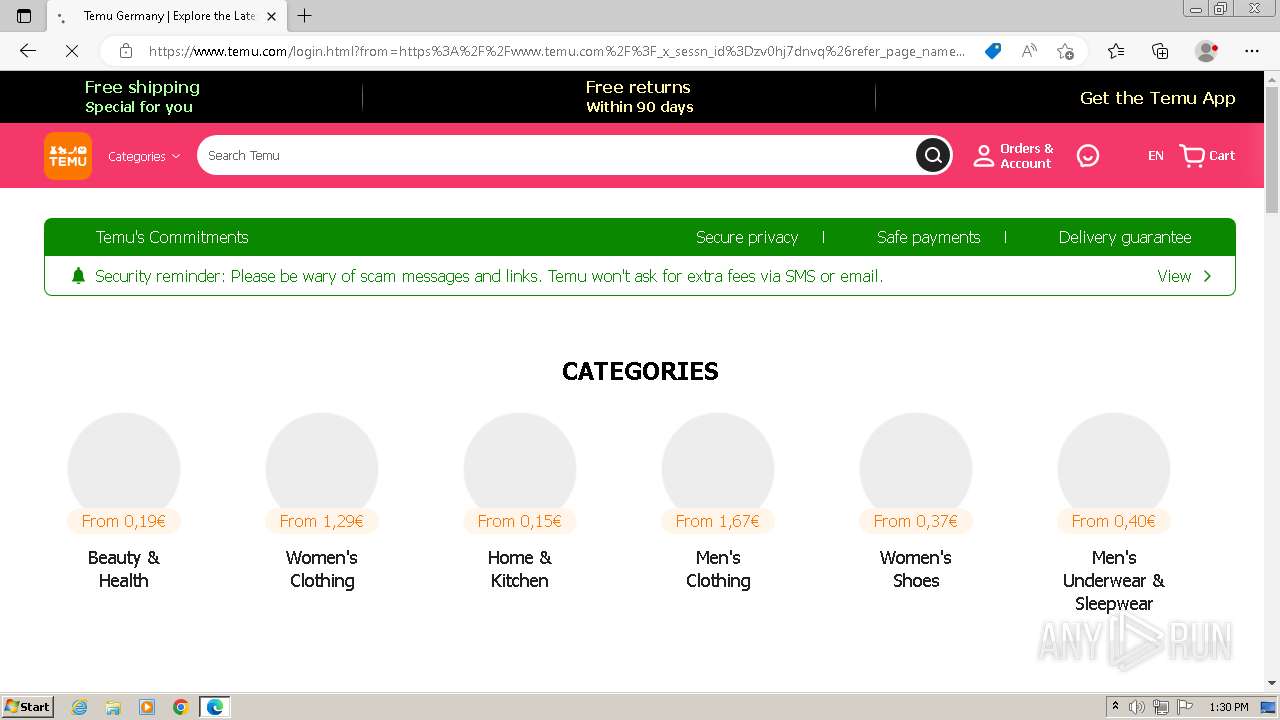Open Edge settings and more menu
This screenshot has width=1280, height=720.
[x=1252, y=51]
